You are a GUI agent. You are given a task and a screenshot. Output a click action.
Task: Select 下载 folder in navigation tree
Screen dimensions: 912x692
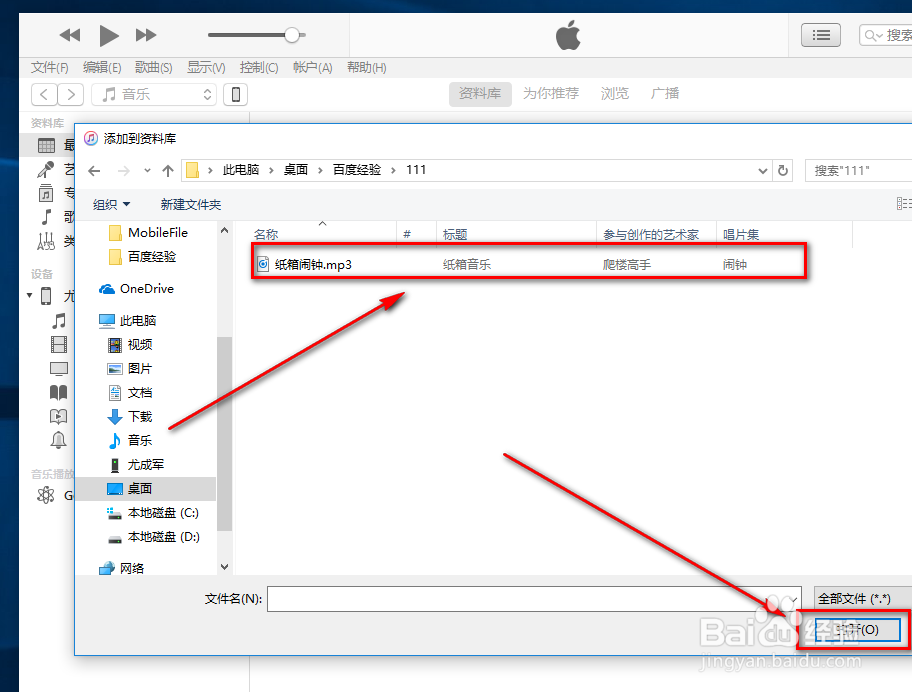coord(130,416)
